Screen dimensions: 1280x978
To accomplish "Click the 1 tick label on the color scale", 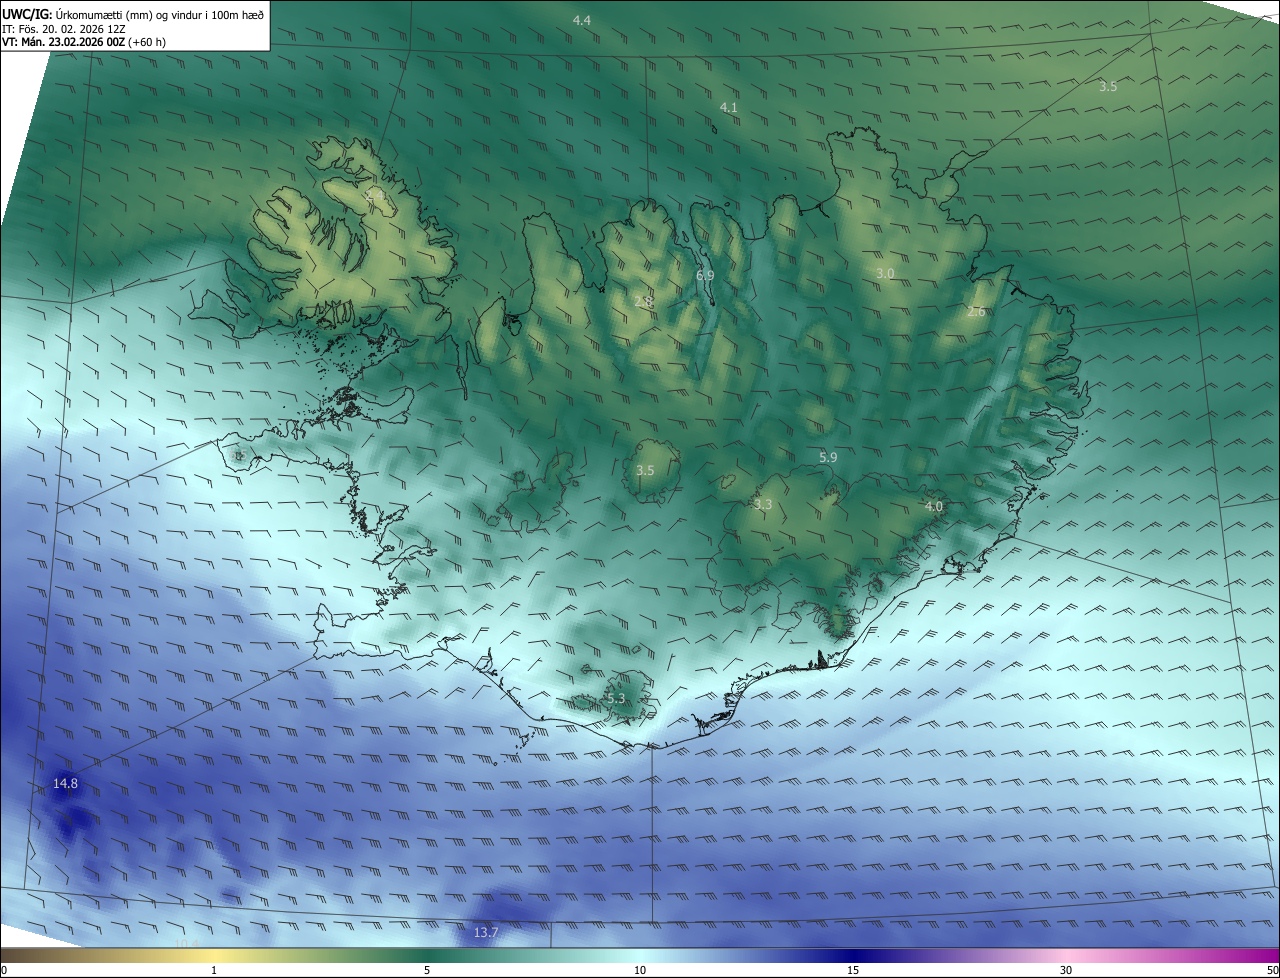I will tap(214, 970).
